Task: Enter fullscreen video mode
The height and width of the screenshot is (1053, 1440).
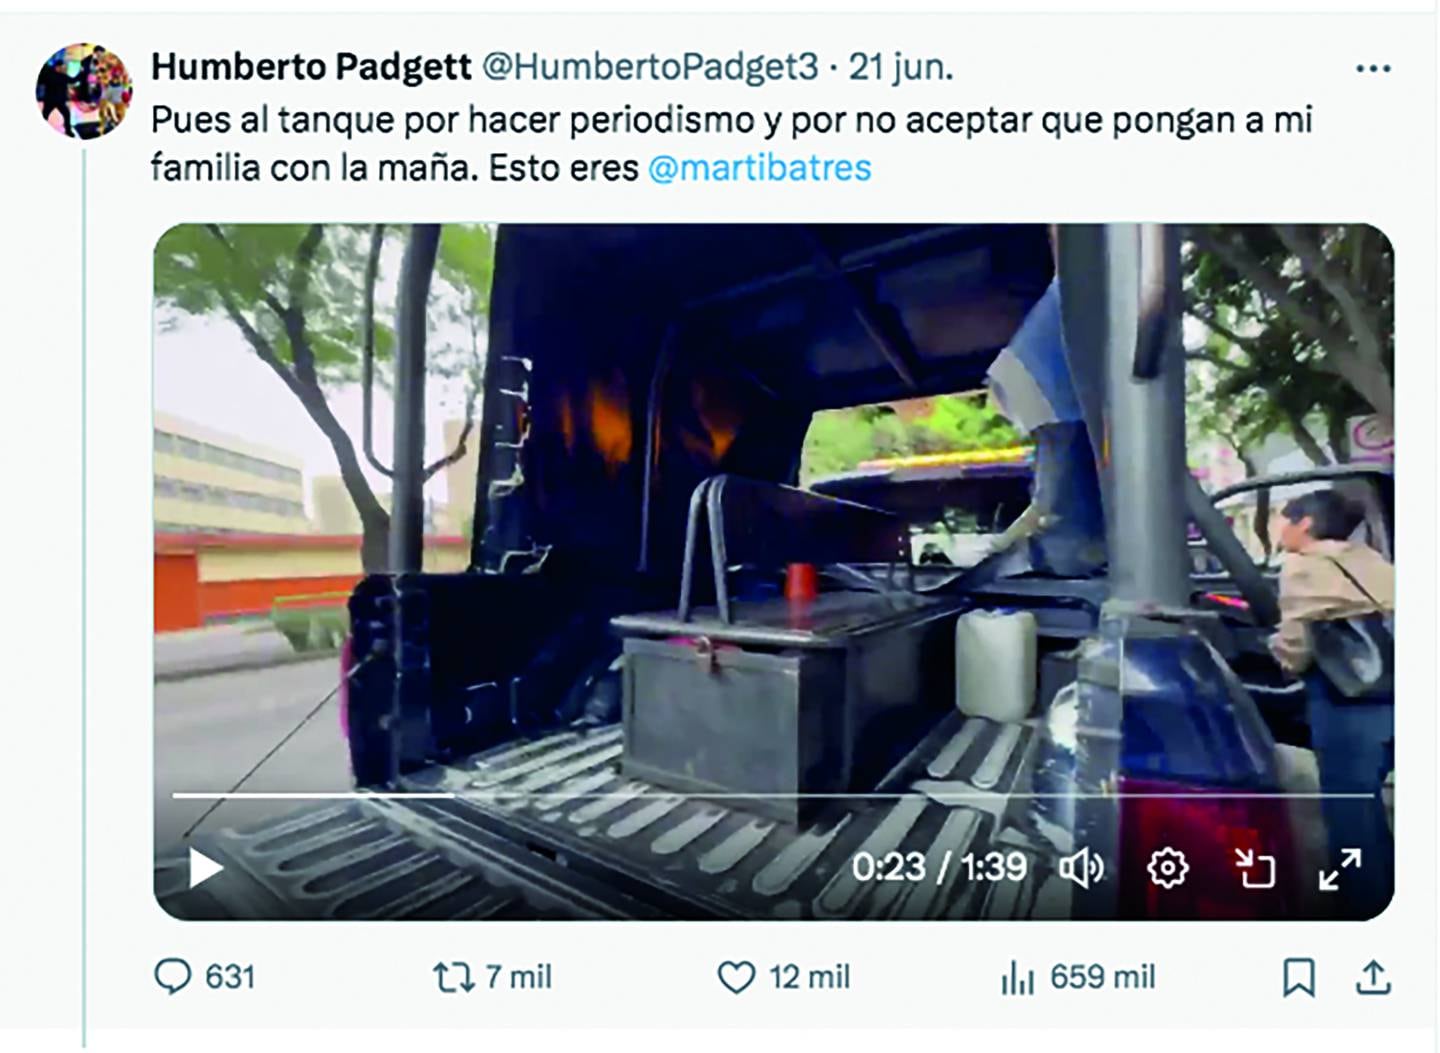Action: 1339,868
